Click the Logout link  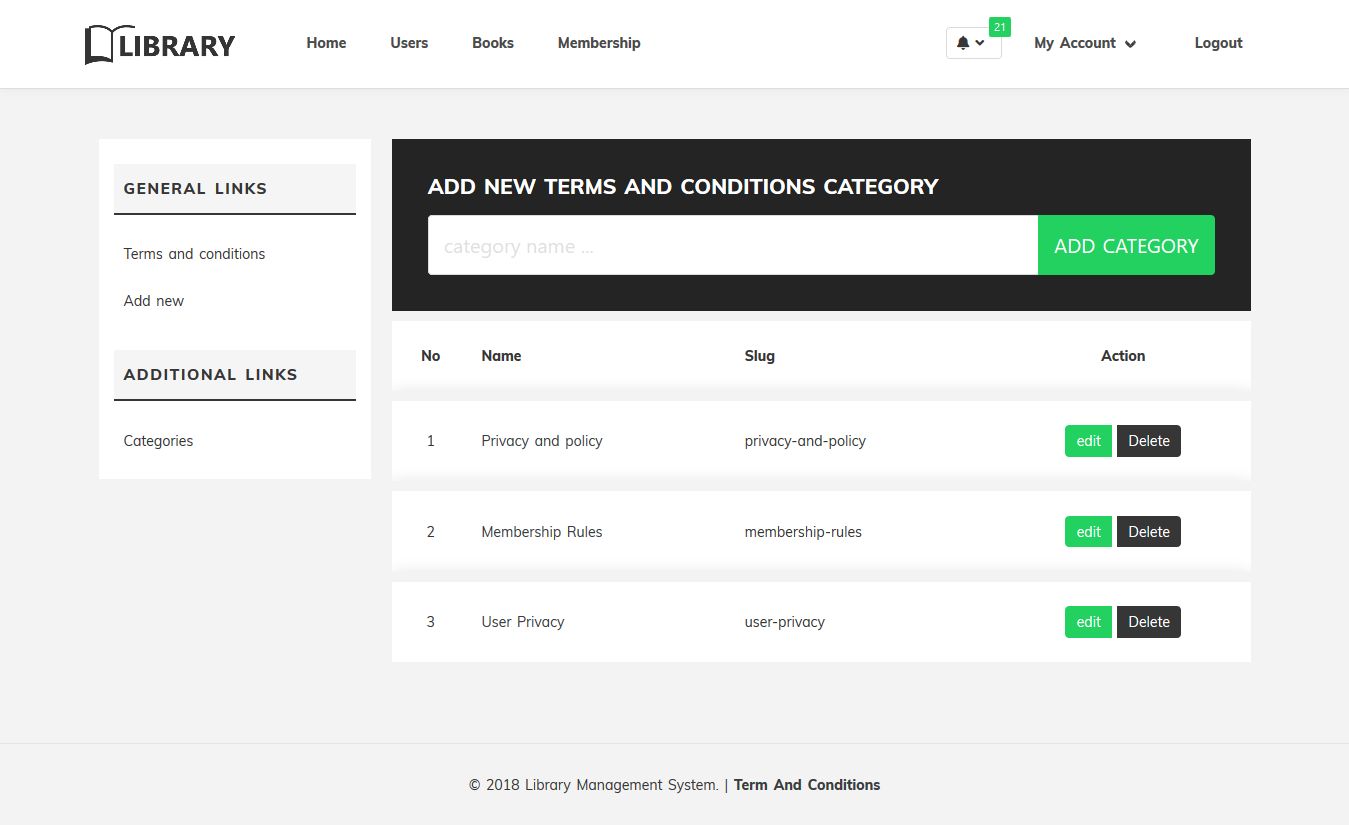pos(1218,43)
